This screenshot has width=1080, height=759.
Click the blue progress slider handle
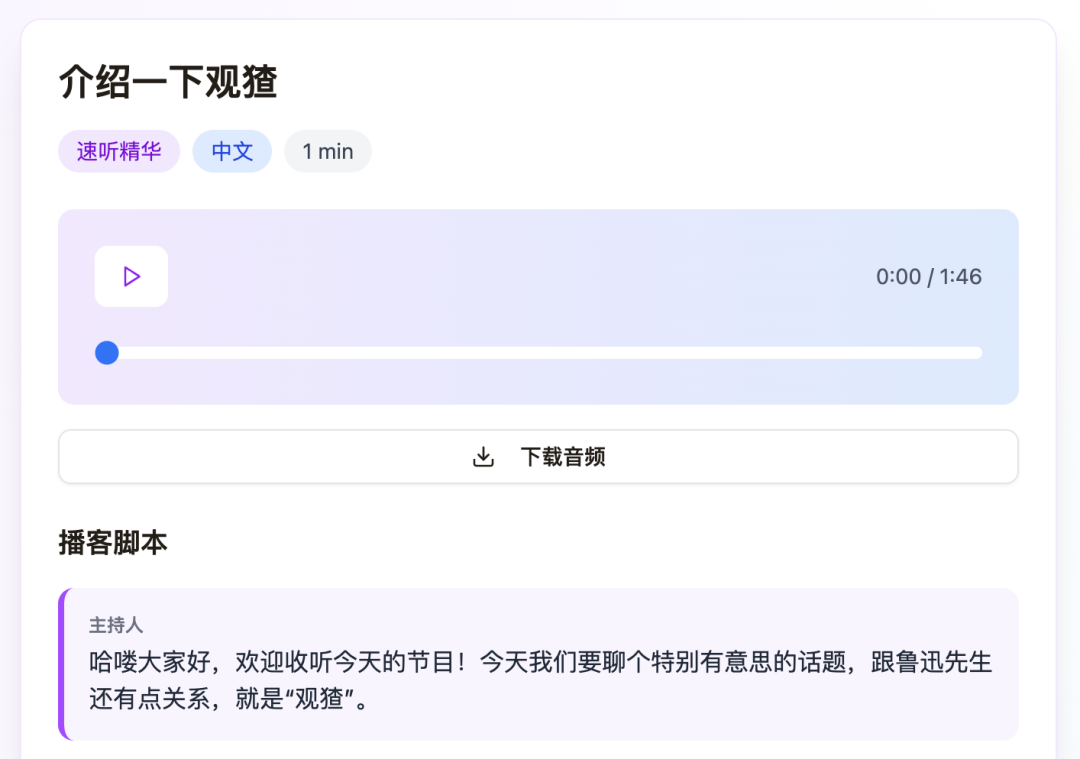tap(106, 352)
